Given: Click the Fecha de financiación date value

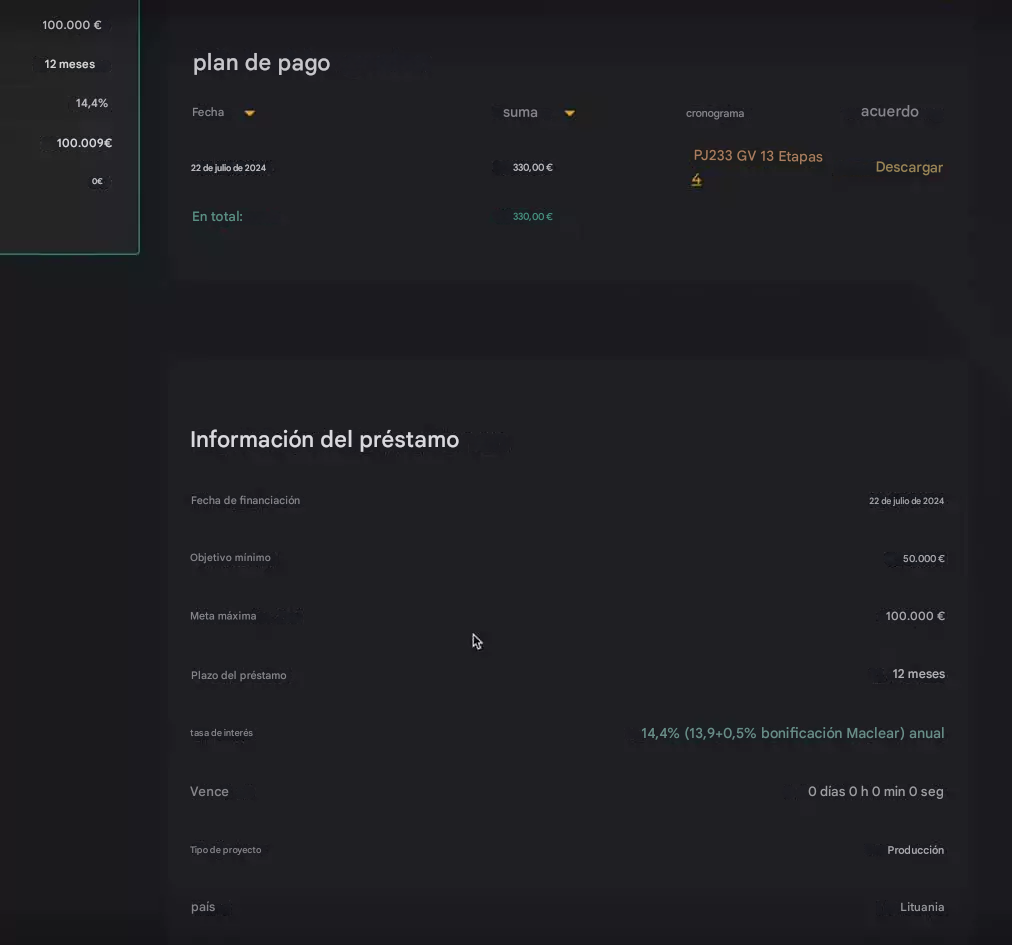Looking at the screenshot, I should pyautogui.click(x=906, y=501).
